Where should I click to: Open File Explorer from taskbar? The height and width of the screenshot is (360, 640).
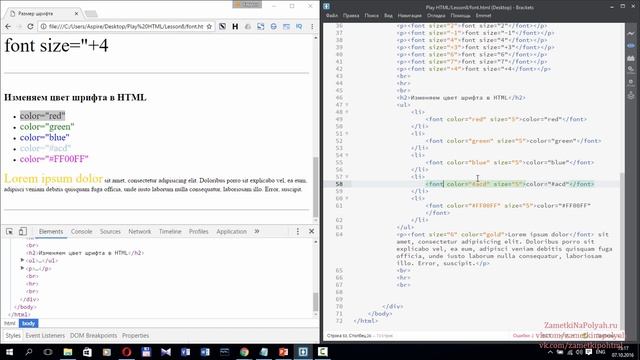[68, 352]
